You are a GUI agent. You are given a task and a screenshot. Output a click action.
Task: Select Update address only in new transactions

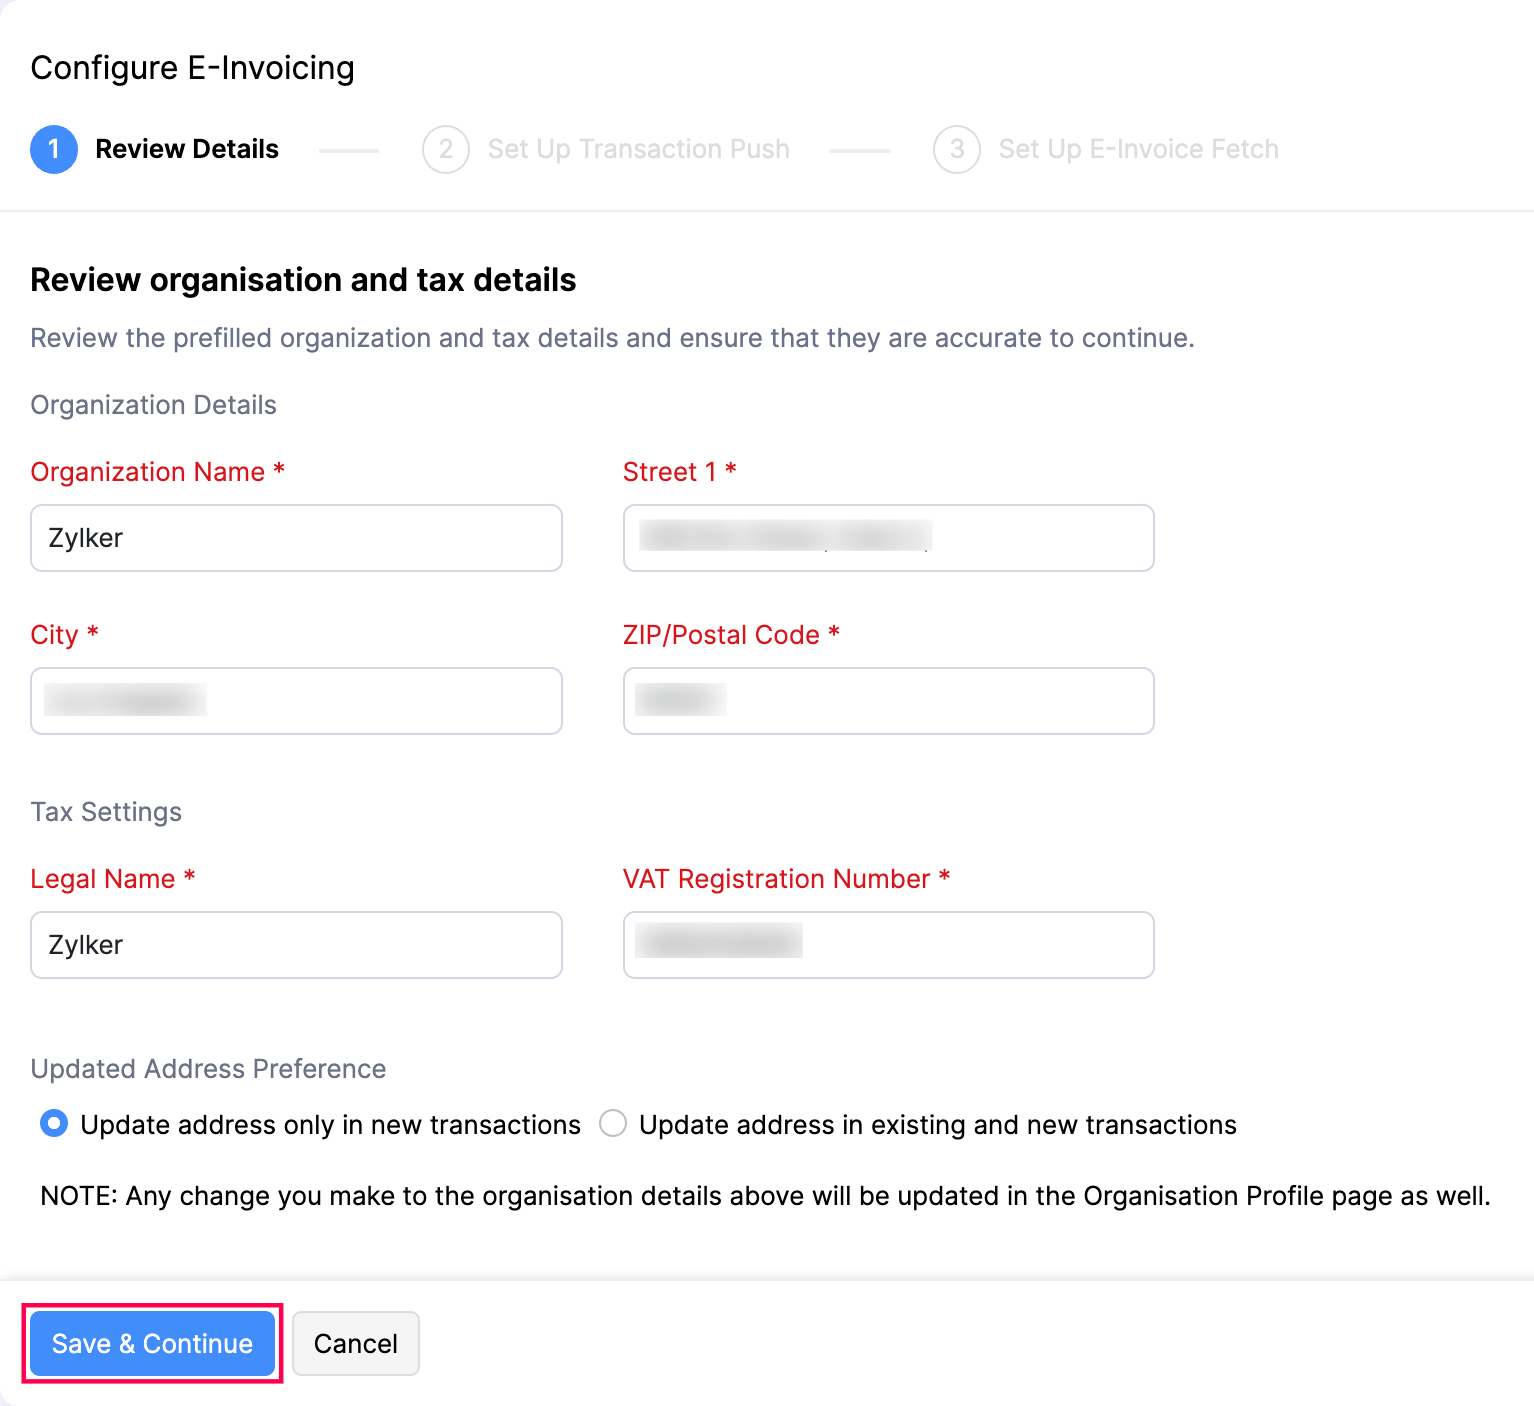coord(54,1124)
